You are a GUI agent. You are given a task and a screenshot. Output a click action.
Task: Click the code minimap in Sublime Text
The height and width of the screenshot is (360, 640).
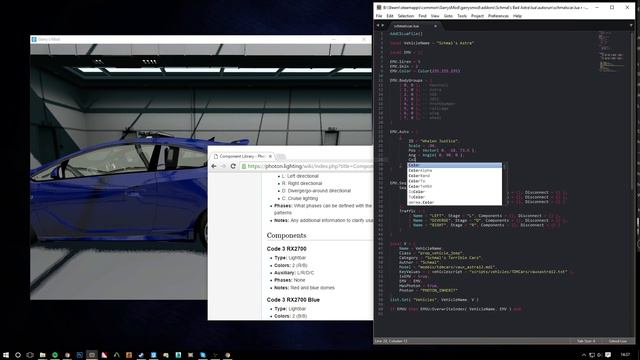click(611, 51)
